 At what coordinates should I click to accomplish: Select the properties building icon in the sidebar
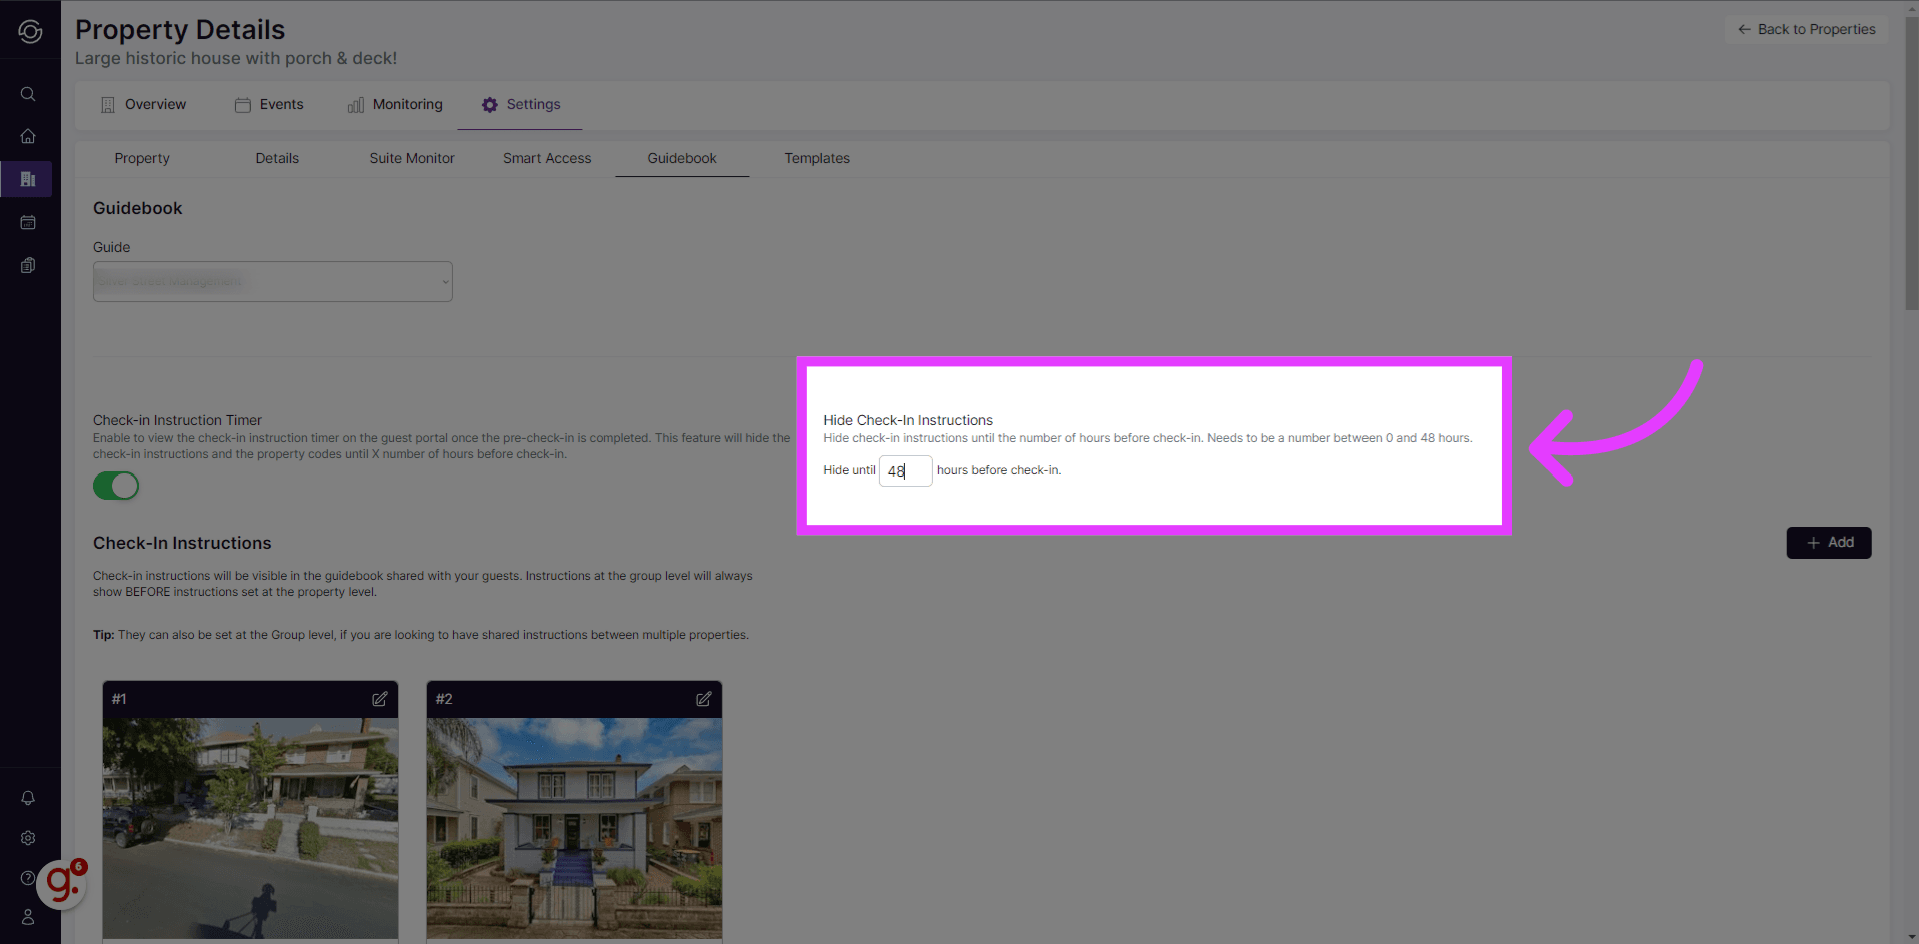[x=28, y=179]
